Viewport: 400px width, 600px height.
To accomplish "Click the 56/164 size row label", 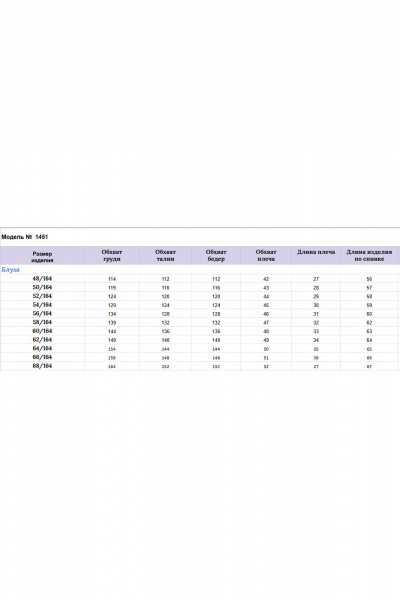I will [42, 313].
